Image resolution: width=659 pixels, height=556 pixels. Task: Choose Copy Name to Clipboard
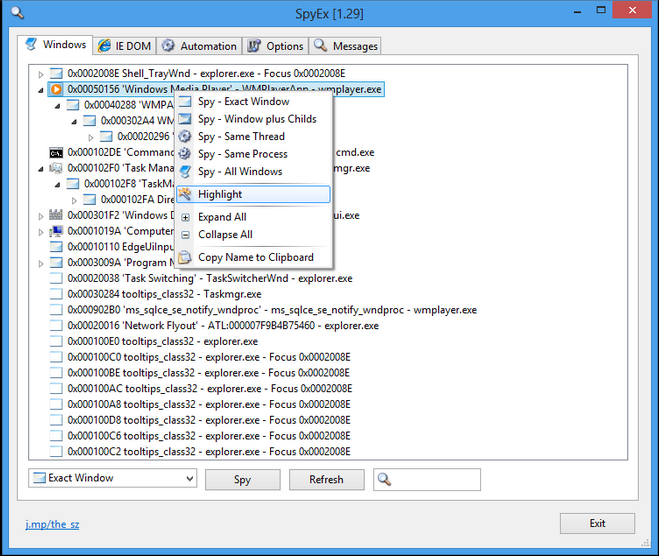(x=253, y=257)
